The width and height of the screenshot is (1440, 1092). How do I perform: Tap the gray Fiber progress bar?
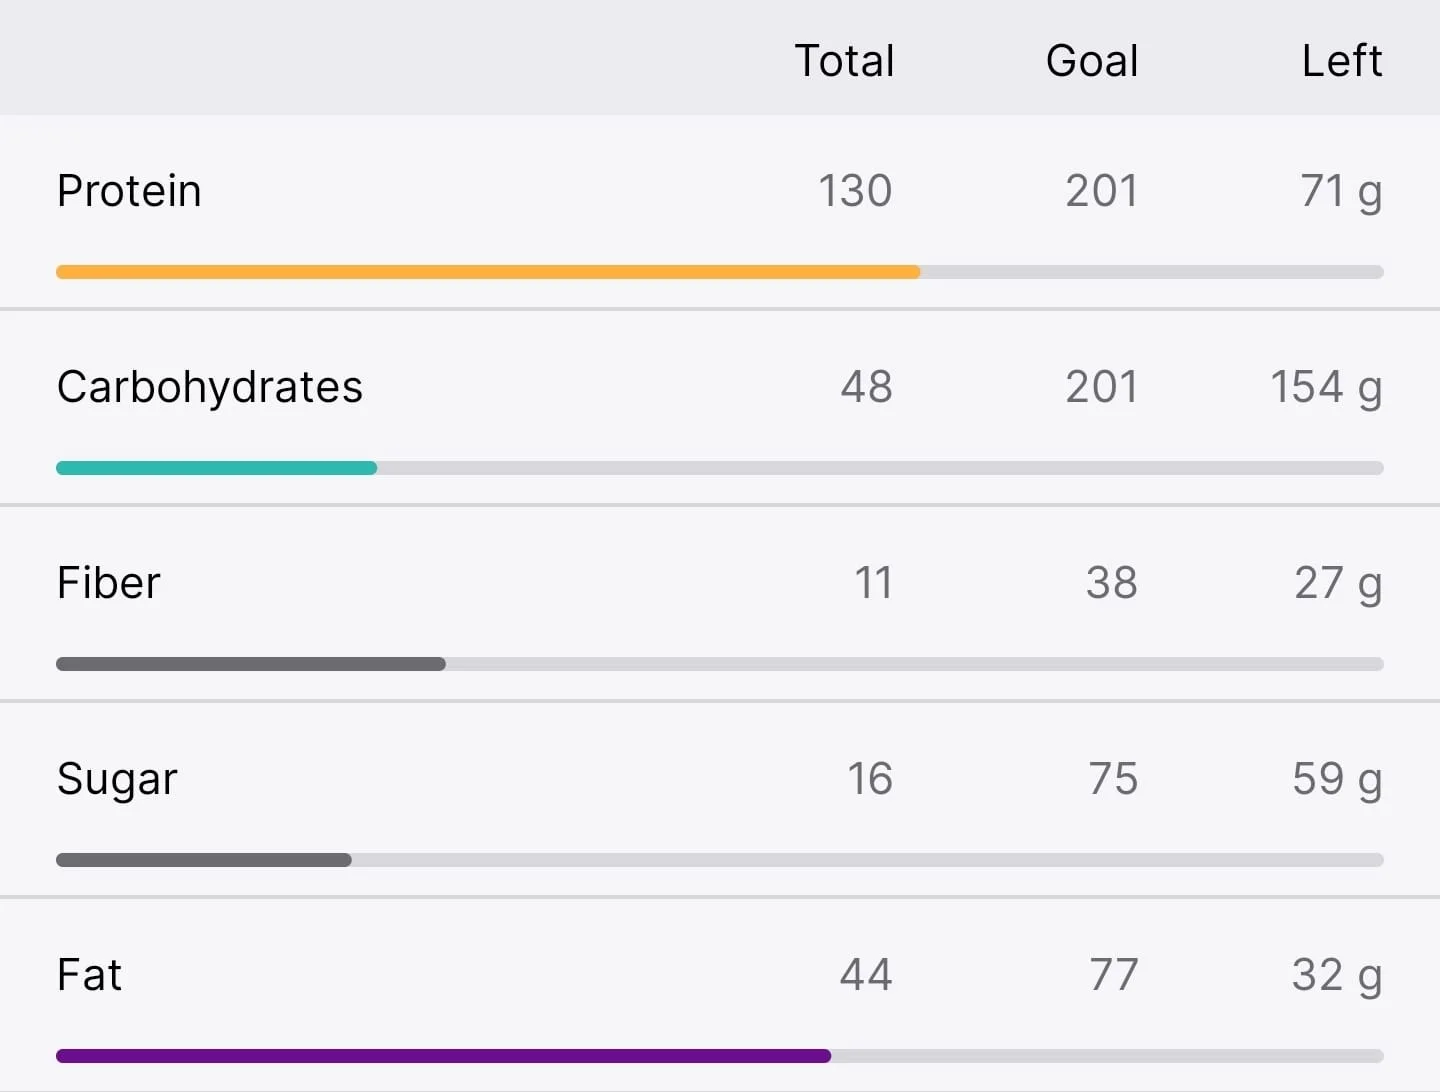point(720,664)
